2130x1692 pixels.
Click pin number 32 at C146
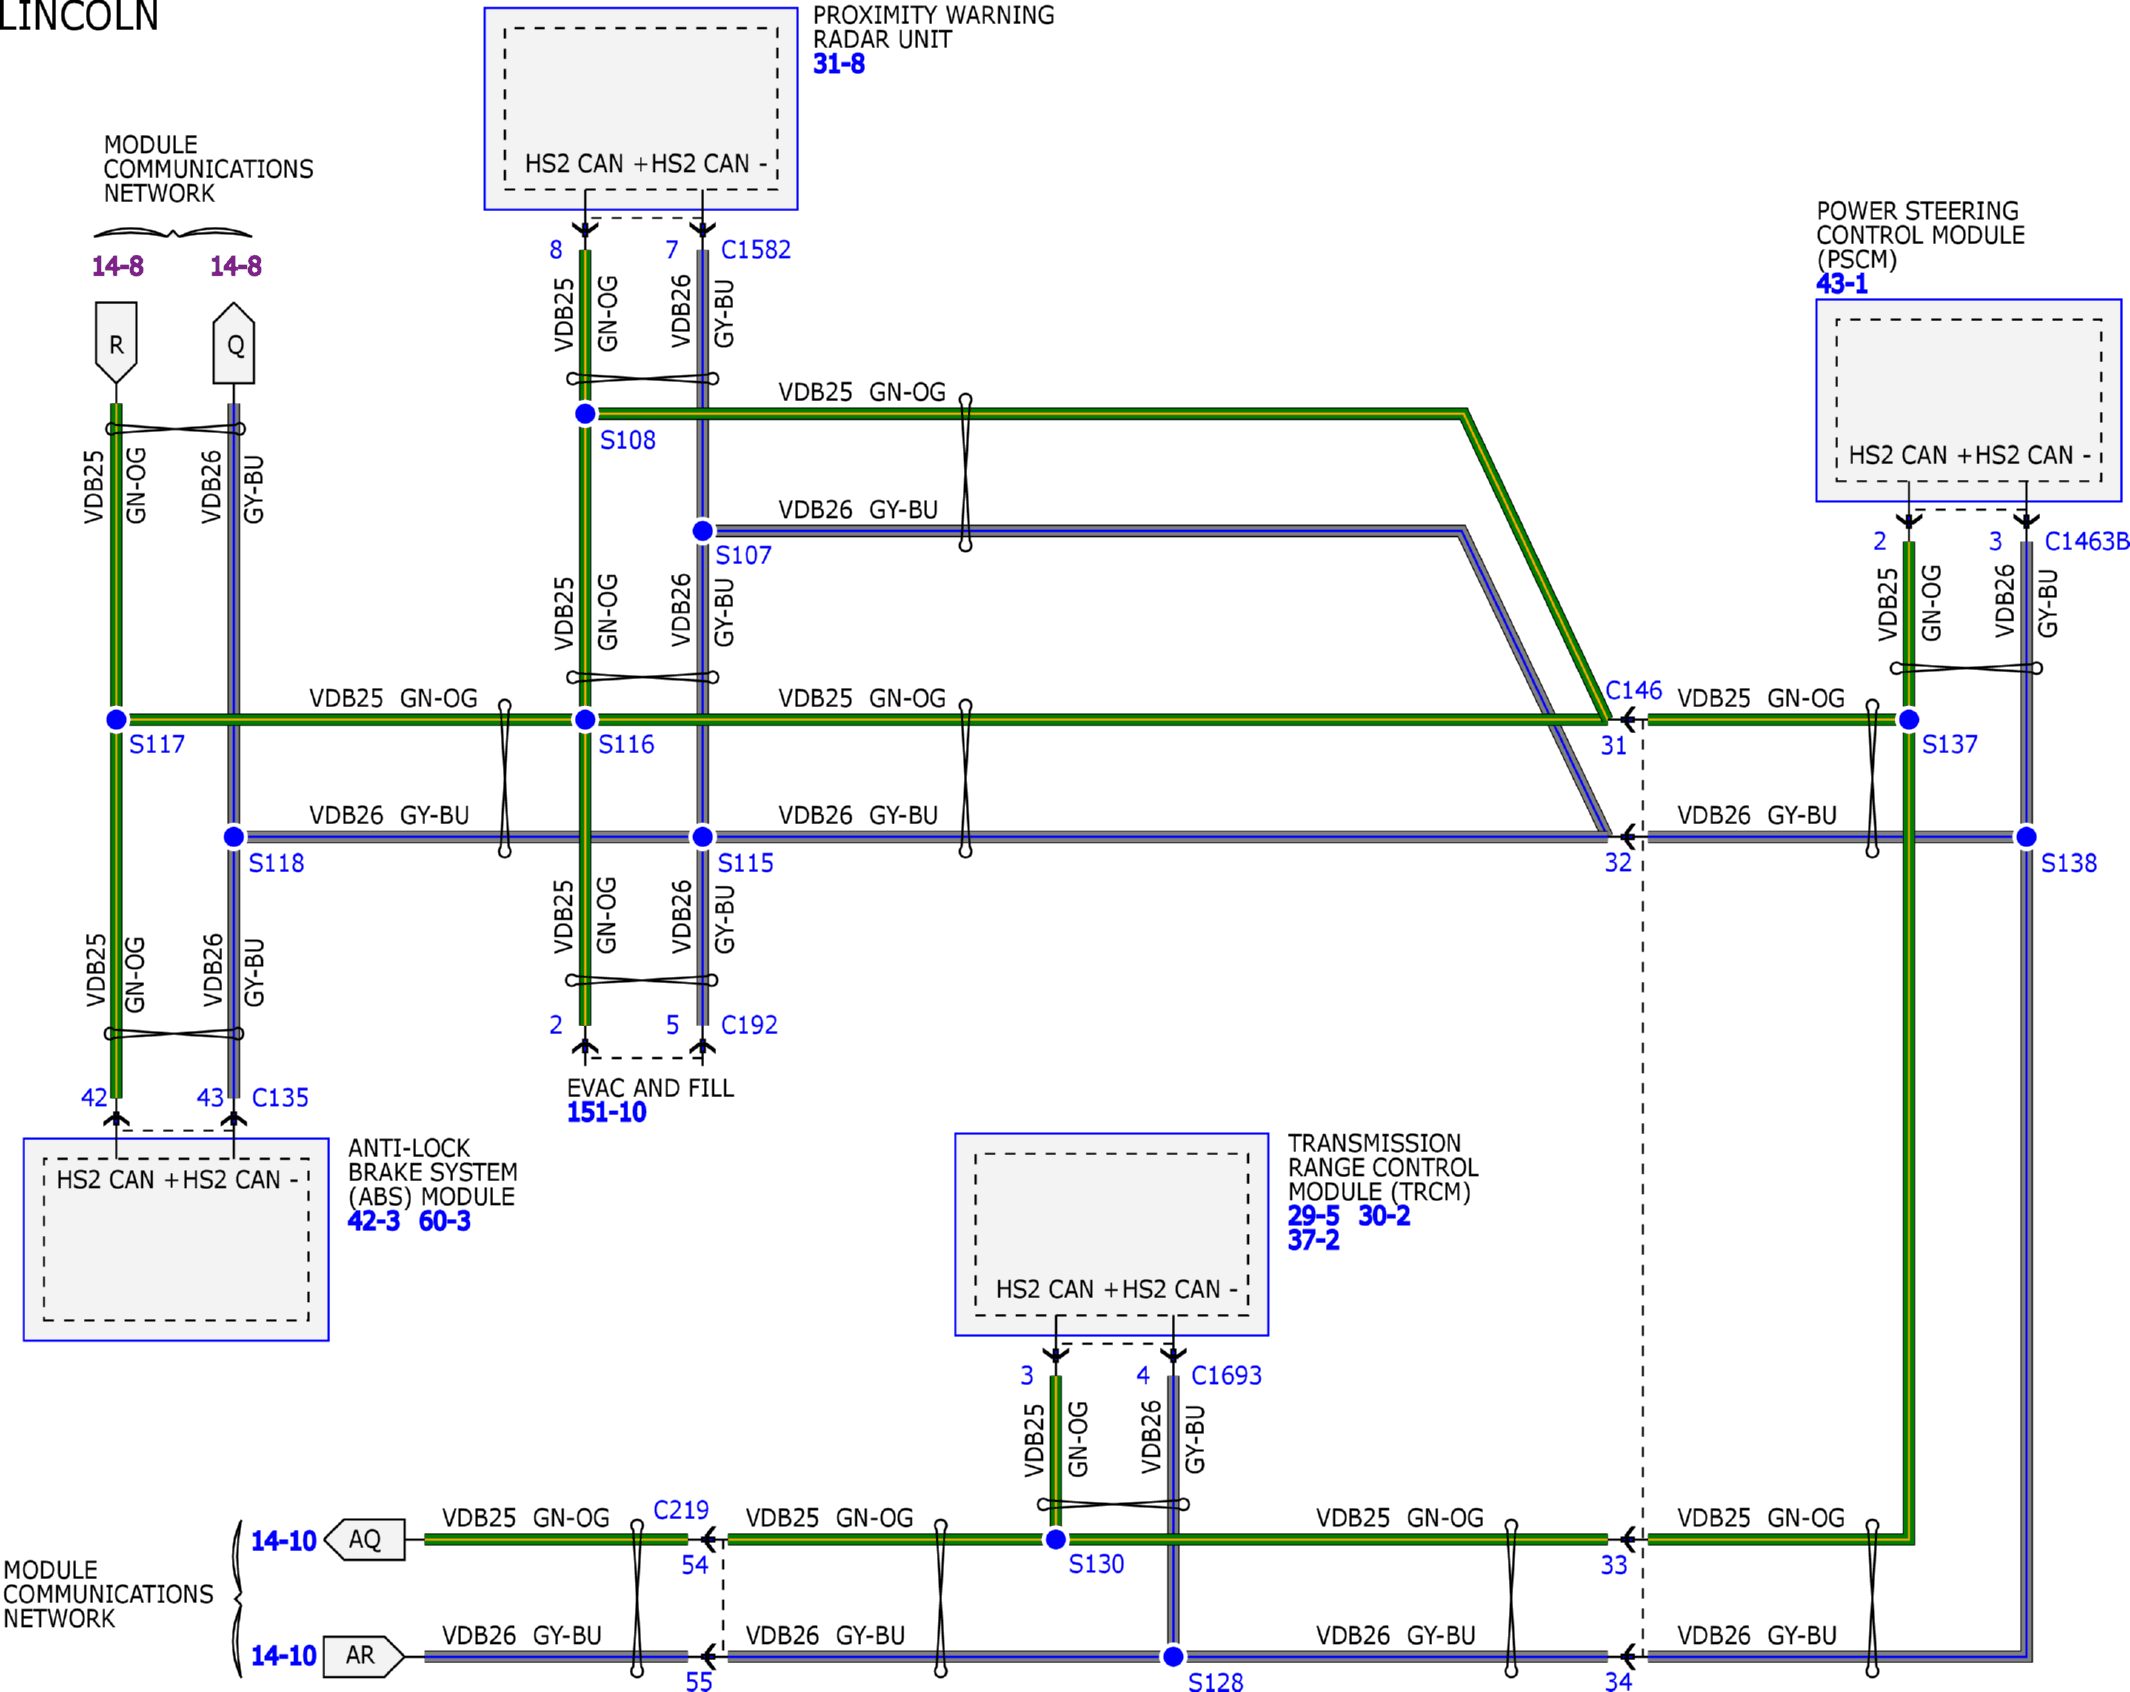1618,863
